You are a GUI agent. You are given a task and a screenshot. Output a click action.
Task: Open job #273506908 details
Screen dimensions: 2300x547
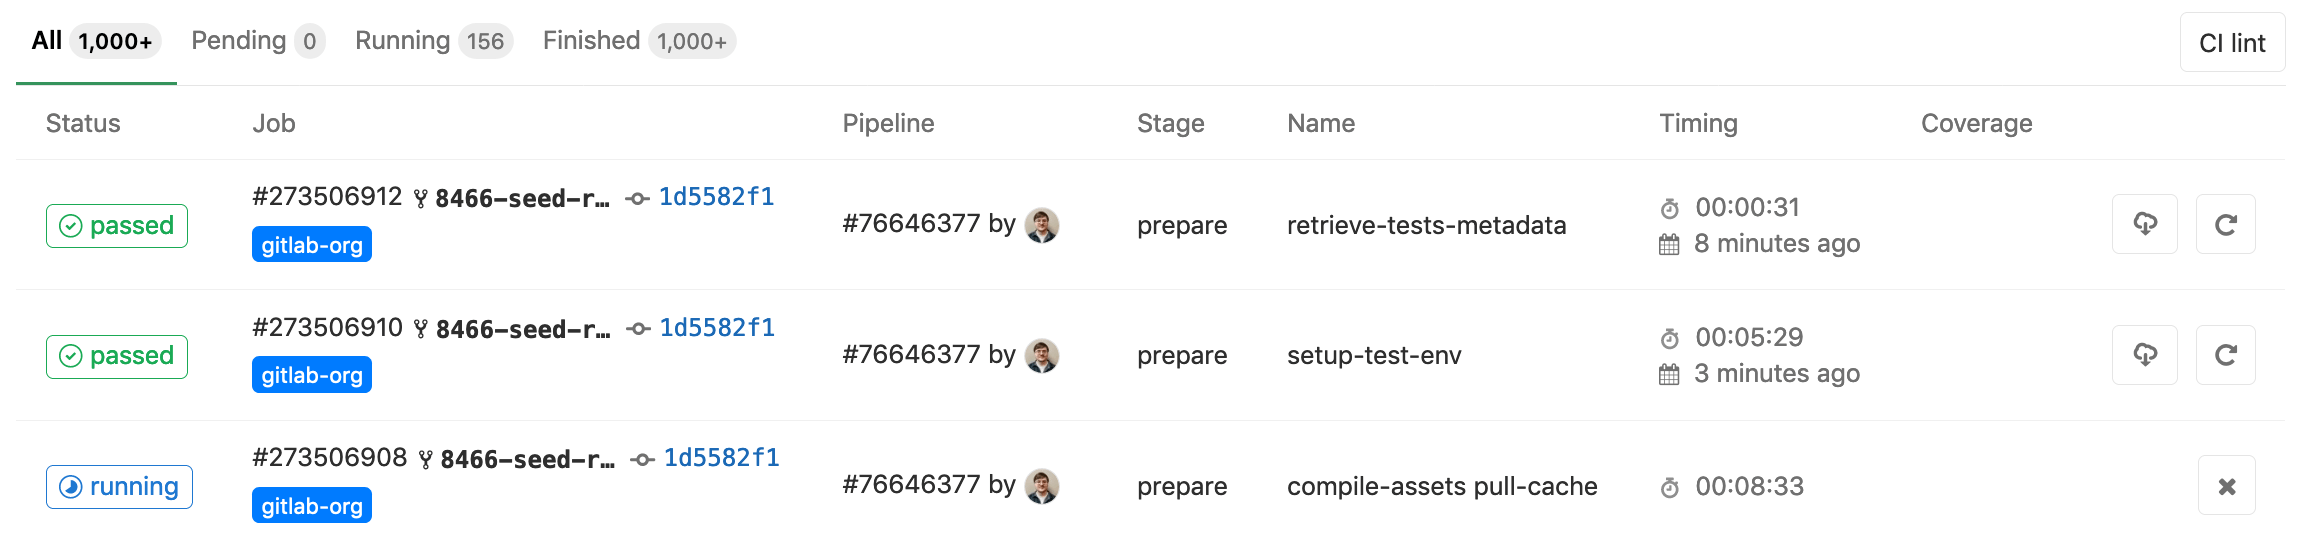pyautogui.click(x=330, y=458)
